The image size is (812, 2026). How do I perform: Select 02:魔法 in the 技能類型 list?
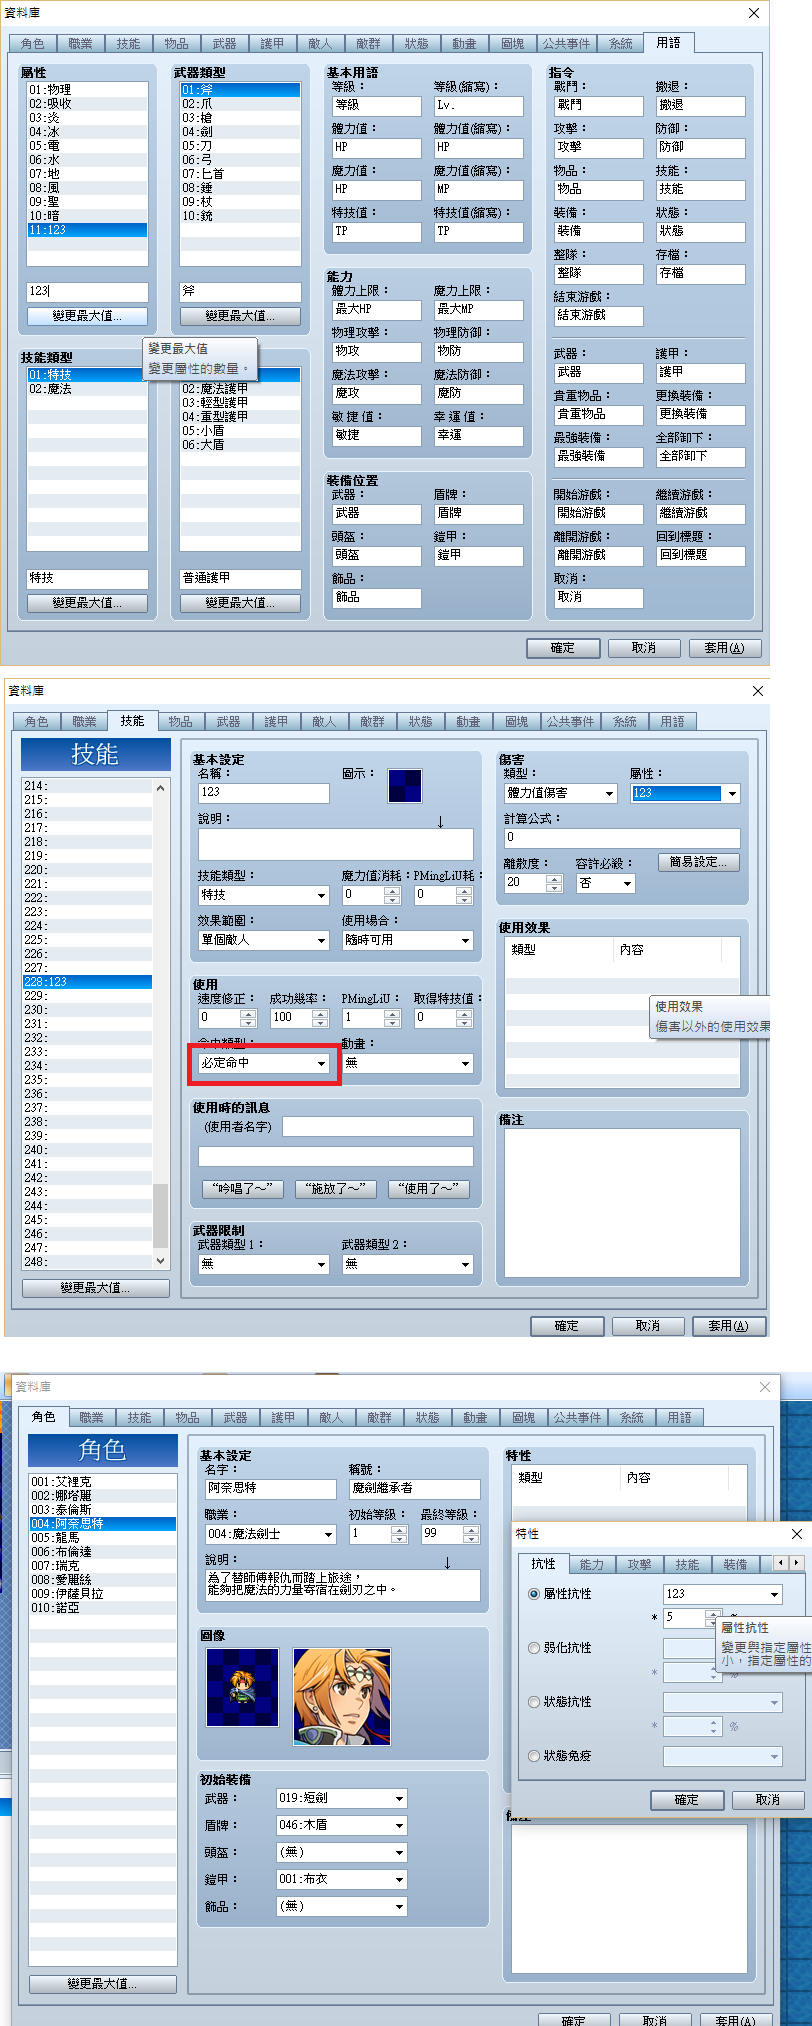[x=87, y=389]
